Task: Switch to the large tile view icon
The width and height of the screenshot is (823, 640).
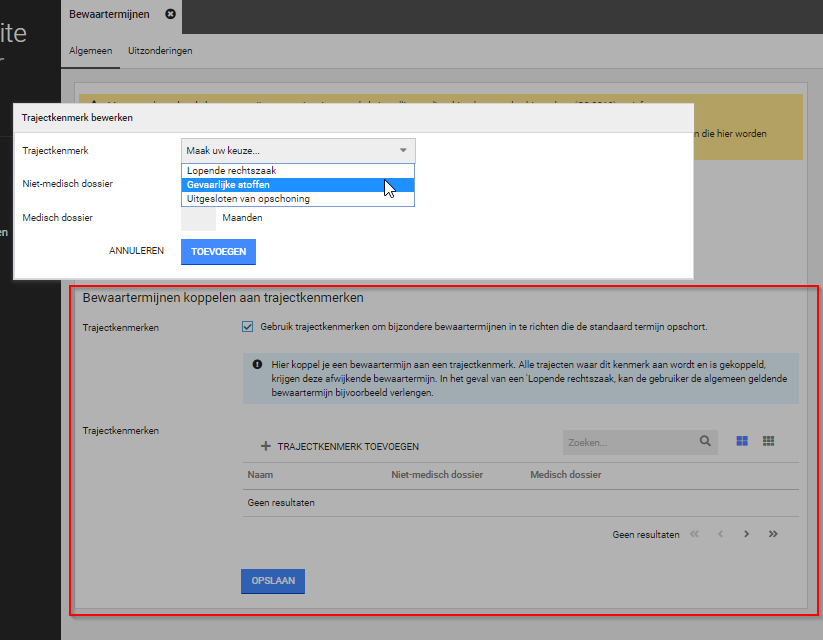Action: 742,441
